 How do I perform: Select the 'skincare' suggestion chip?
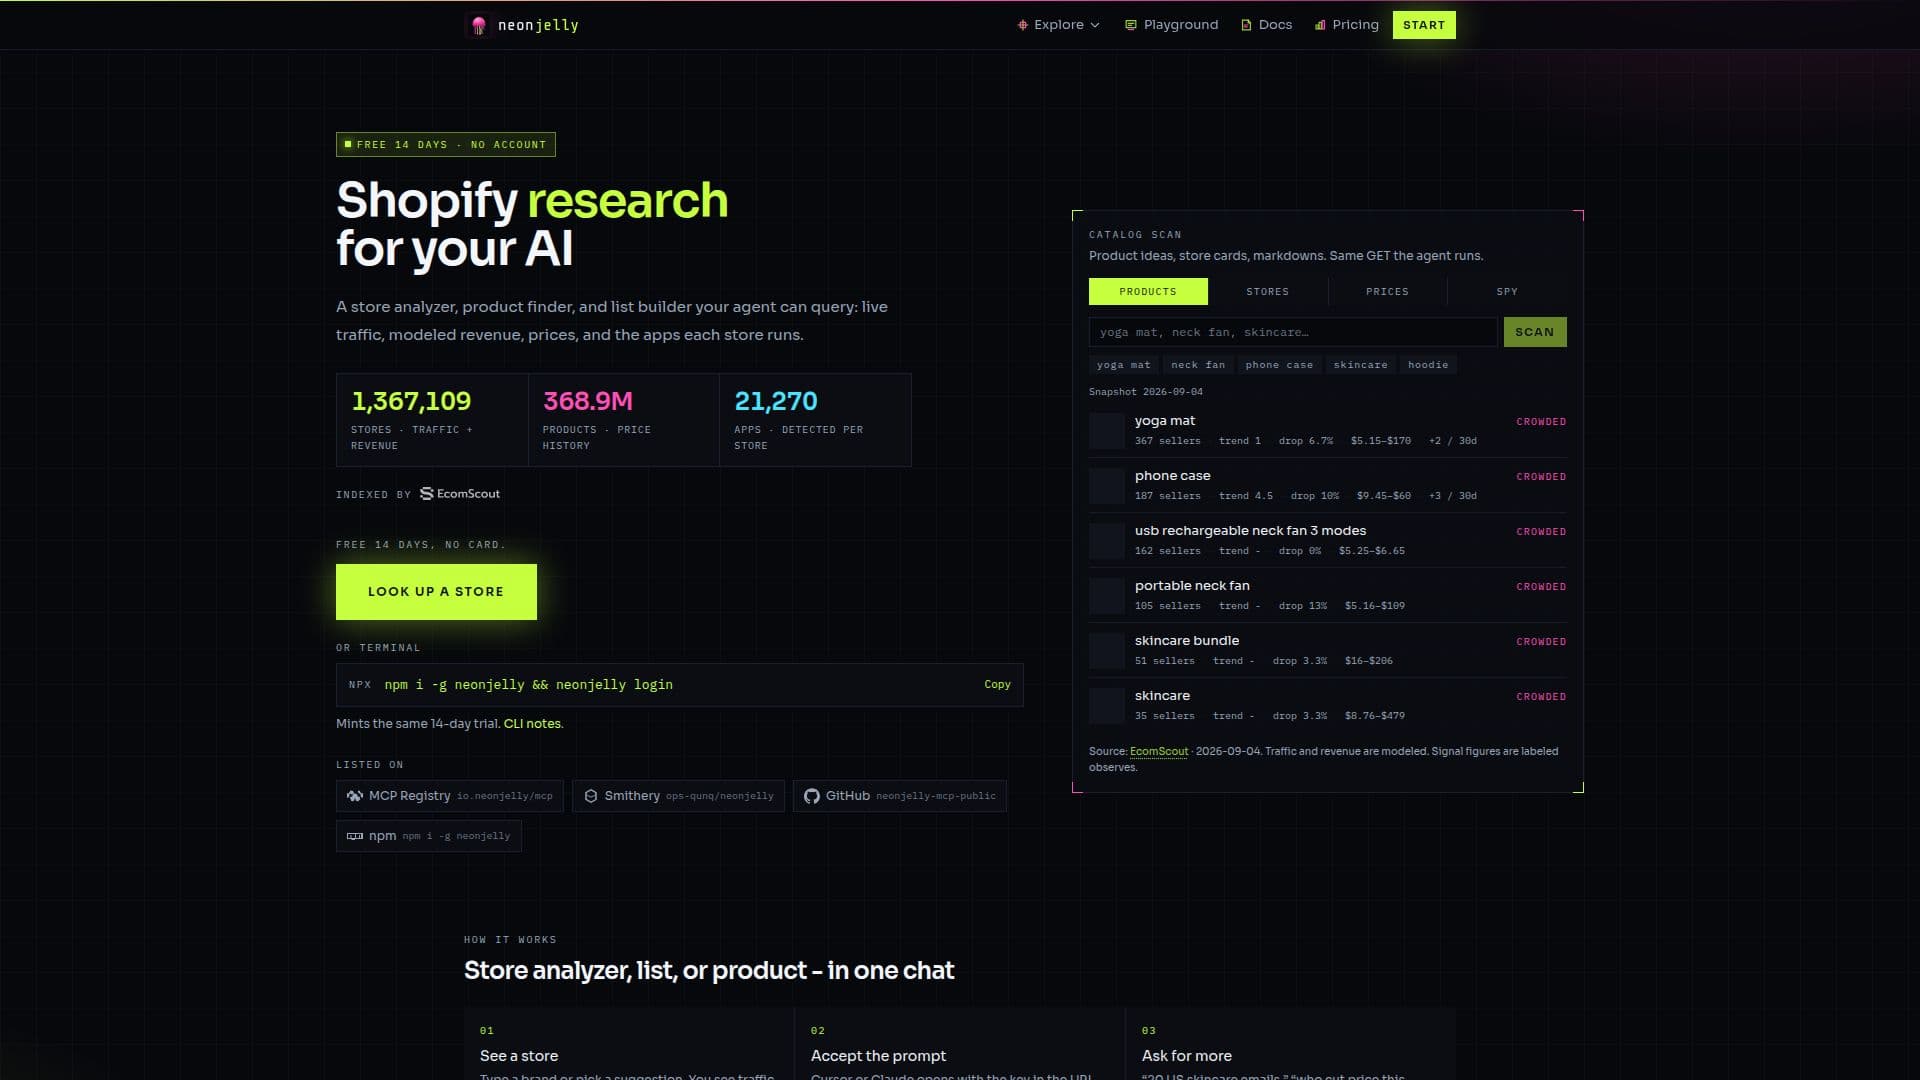tap(1360, 365)
